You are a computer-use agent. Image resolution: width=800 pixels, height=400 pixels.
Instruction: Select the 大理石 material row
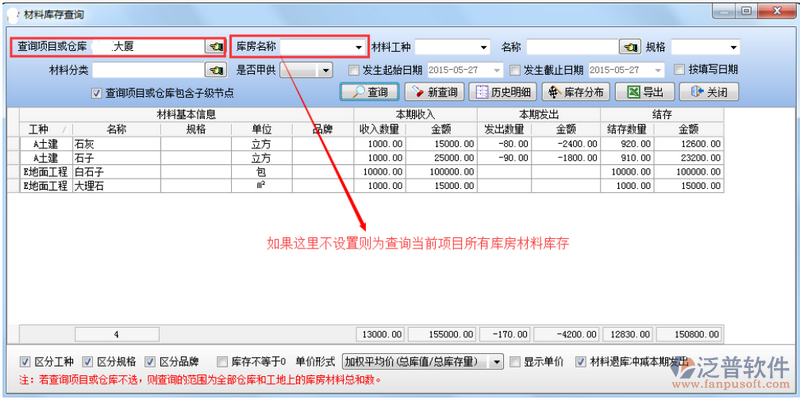coord(116,186)
